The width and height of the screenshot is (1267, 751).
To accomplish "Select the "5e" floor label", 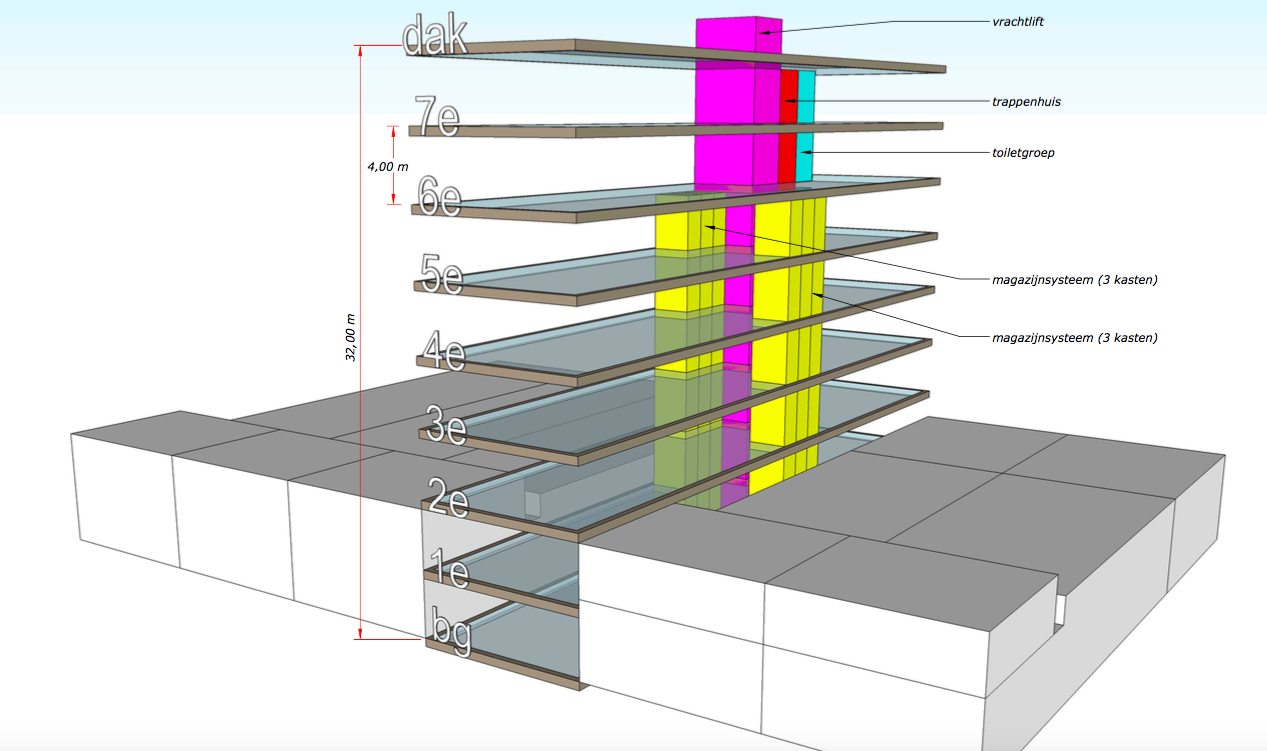I will click(x=441, y=273).
